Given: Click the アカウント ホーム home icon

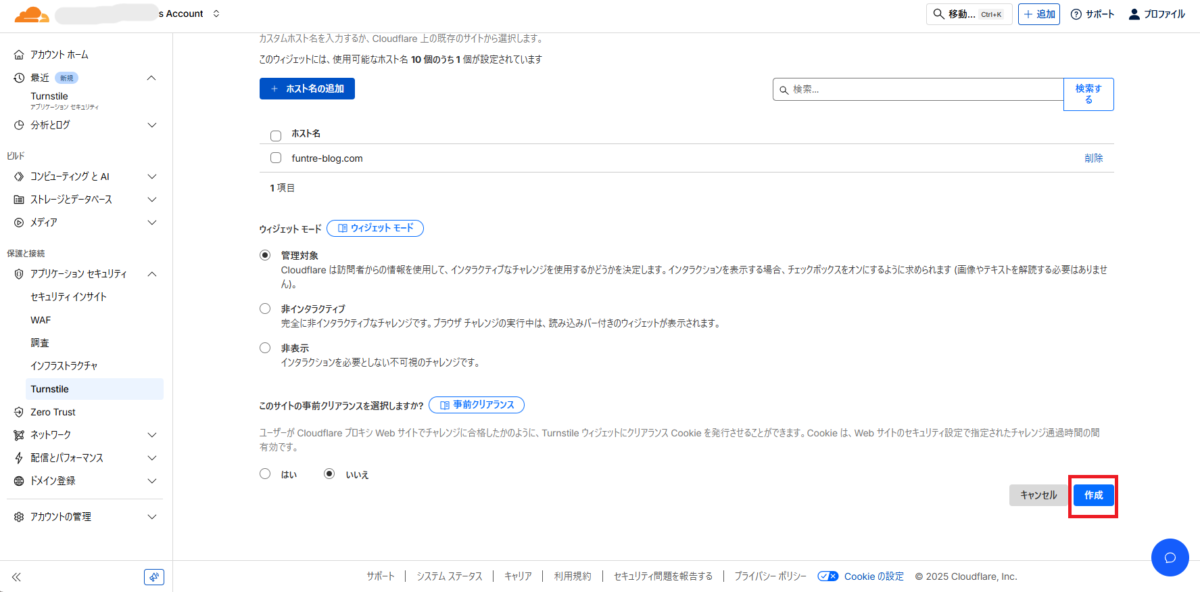Looking at the screenshot, I should 19,54.
